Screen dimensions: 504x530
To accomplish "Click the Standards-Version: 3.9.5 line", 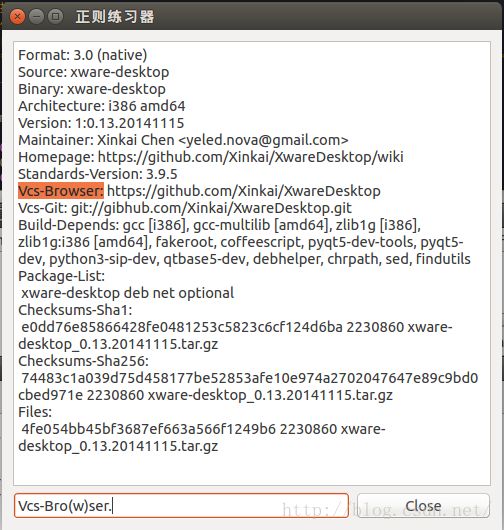I will click(x=98, y=174).
